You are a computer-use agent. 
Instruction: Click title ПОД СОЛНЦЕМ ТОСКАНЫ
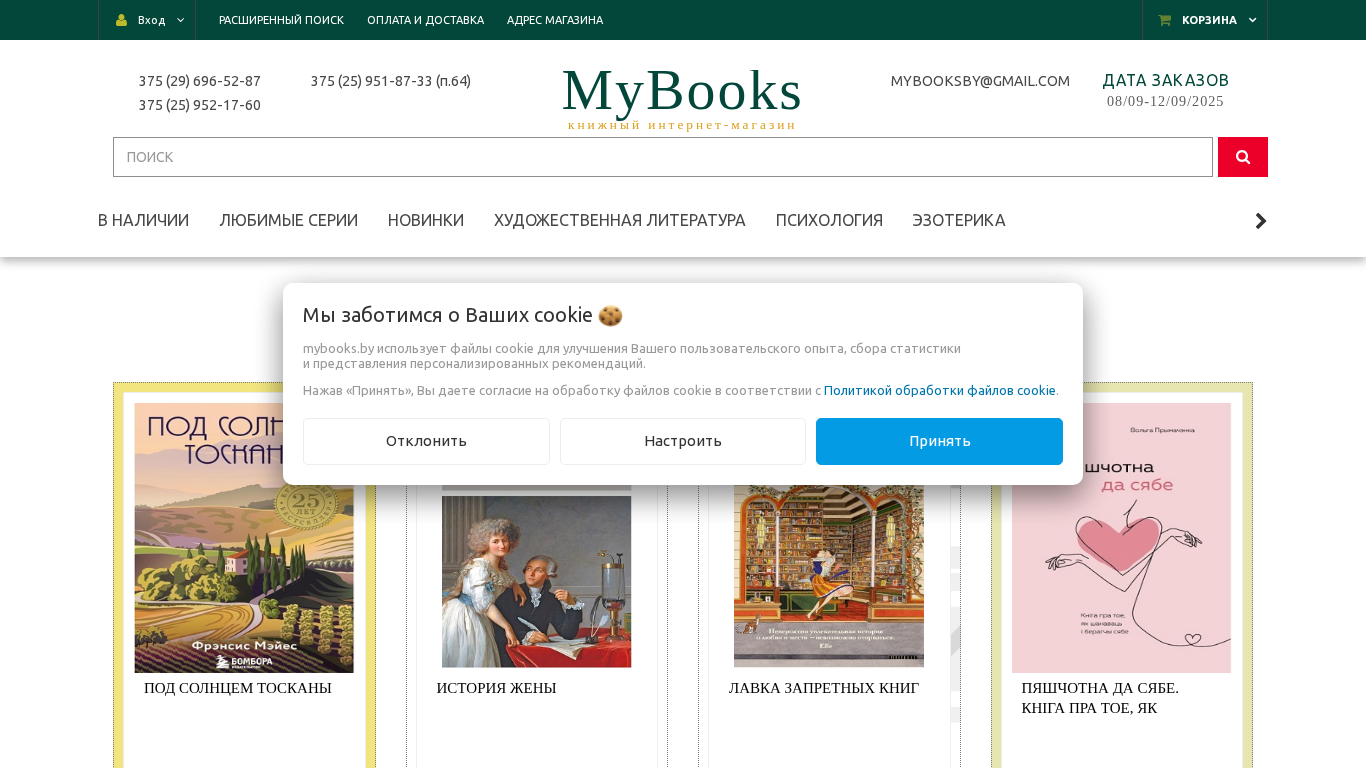(x=238, y=688)
